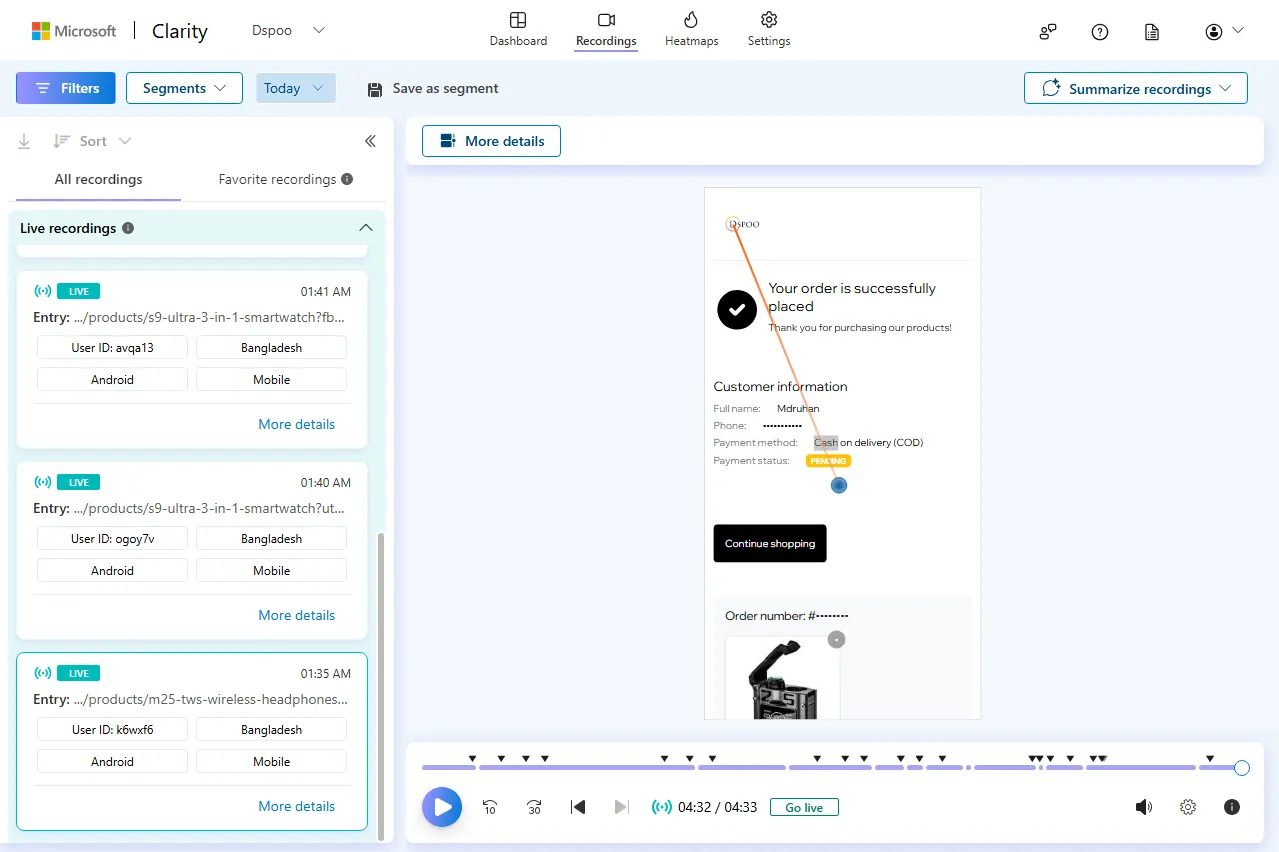Open the Today date range dropdown
1279x852 pixels.
[296, 88]
